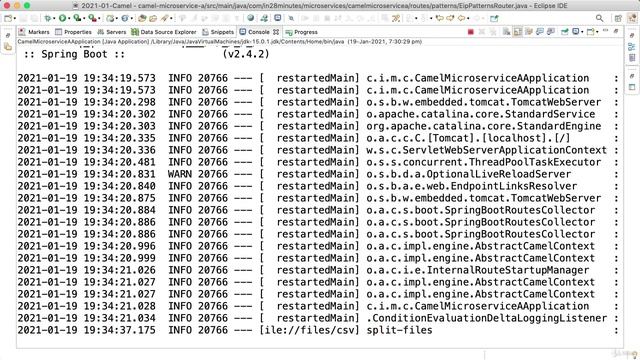
Task: Click the ConditionEvaluationDeltaLoggingListener log entry
Action: coord(487,318)
